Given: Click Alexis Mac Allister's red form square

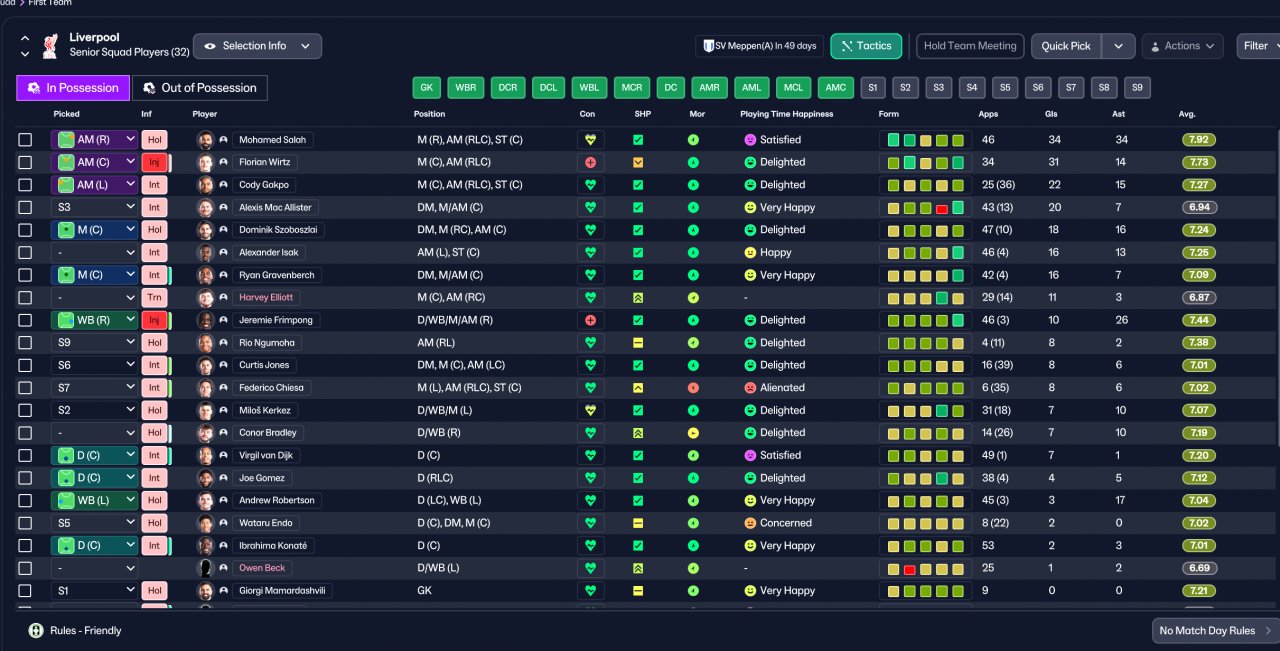Looking at the screenshot, I should 942,208.
